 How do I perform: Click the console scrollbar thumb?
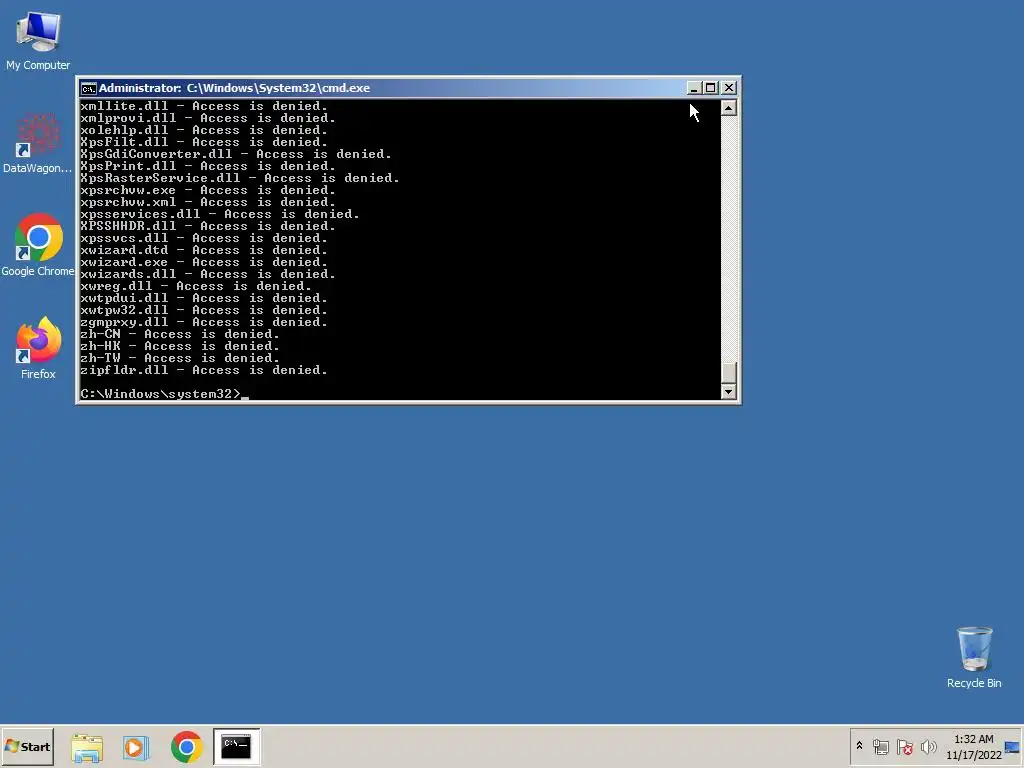729,372
